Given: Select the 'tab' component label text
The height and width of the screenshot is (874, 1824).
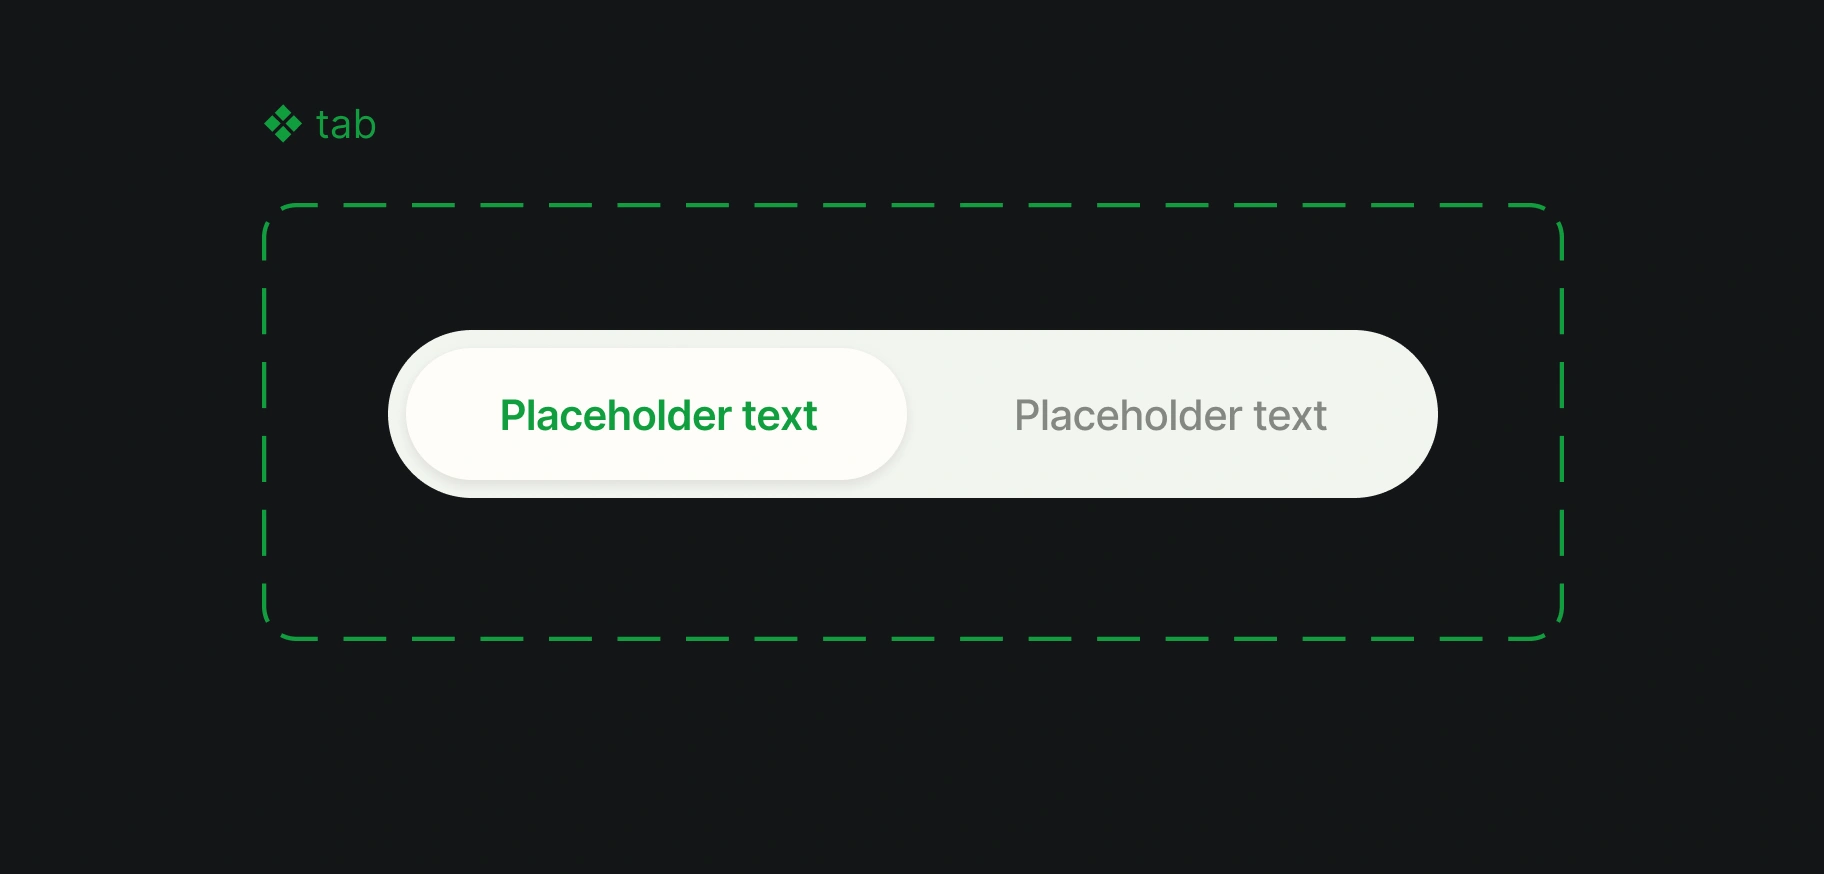Looking at the screenshot, I should pyautogui.click(x=346, y=125).
